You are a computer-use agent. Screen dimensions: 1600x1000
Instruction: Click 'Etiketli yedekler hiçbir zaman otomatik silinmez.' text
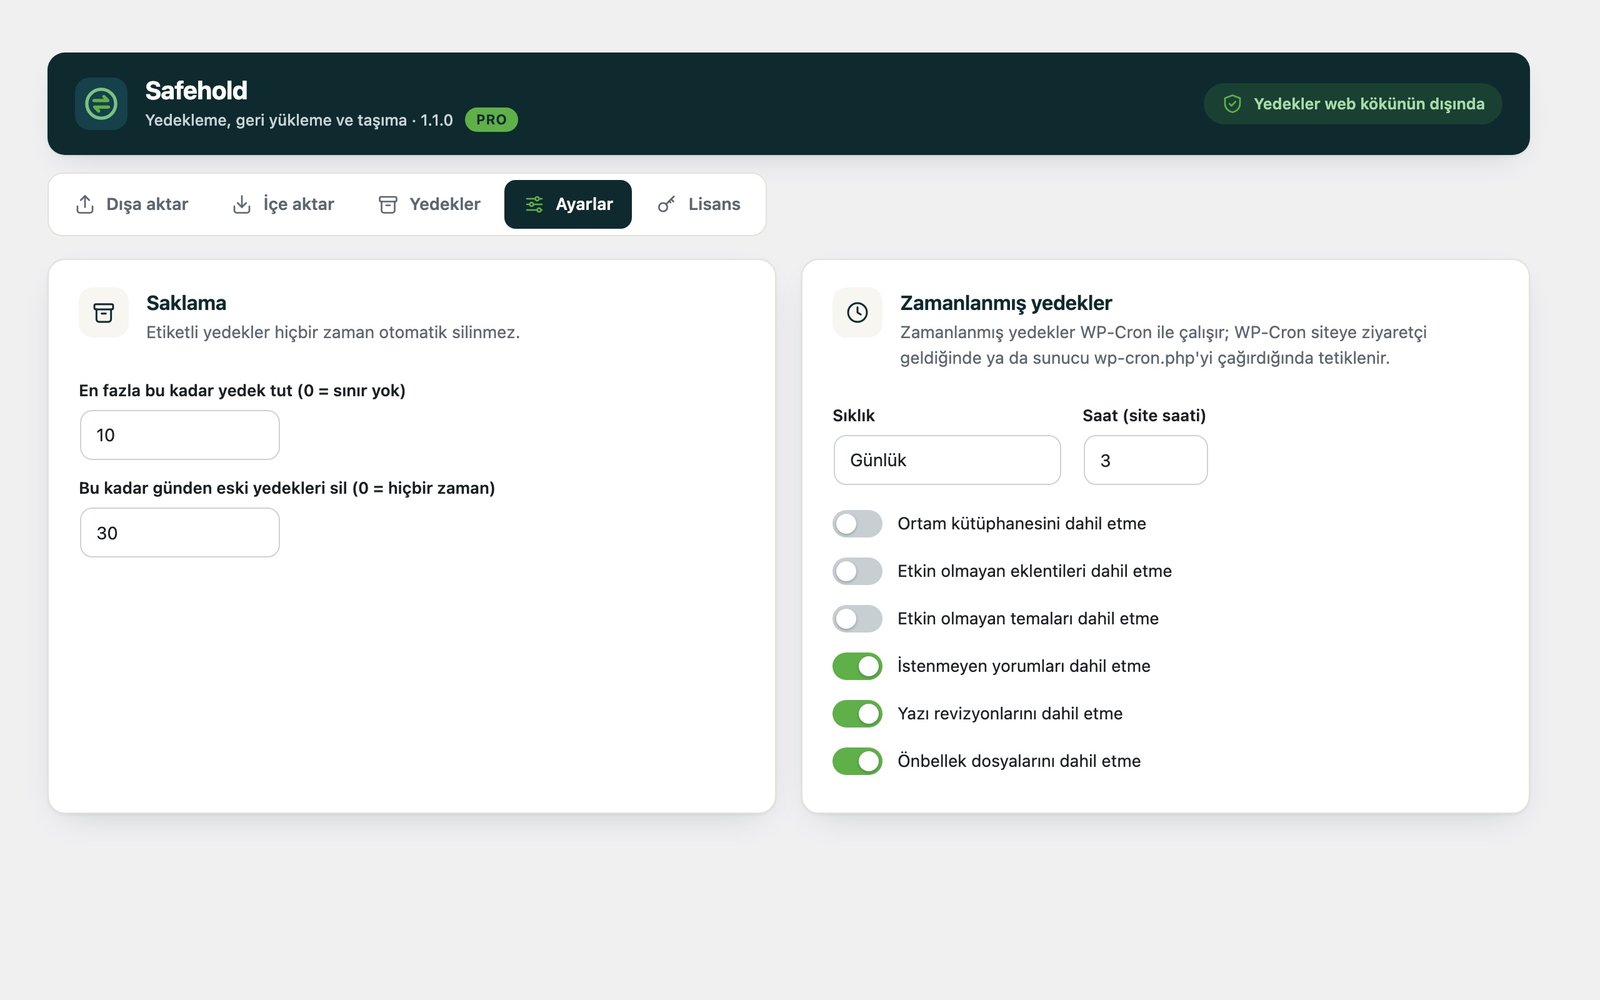click(x=333, y=332)
